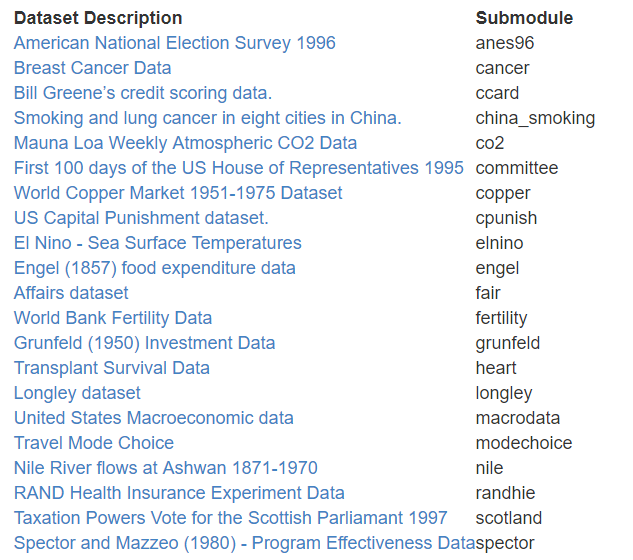Select Grunfeld (1950) Investment Data link
This screenshot has width=633, height=560.
click(x=145, y=343)
